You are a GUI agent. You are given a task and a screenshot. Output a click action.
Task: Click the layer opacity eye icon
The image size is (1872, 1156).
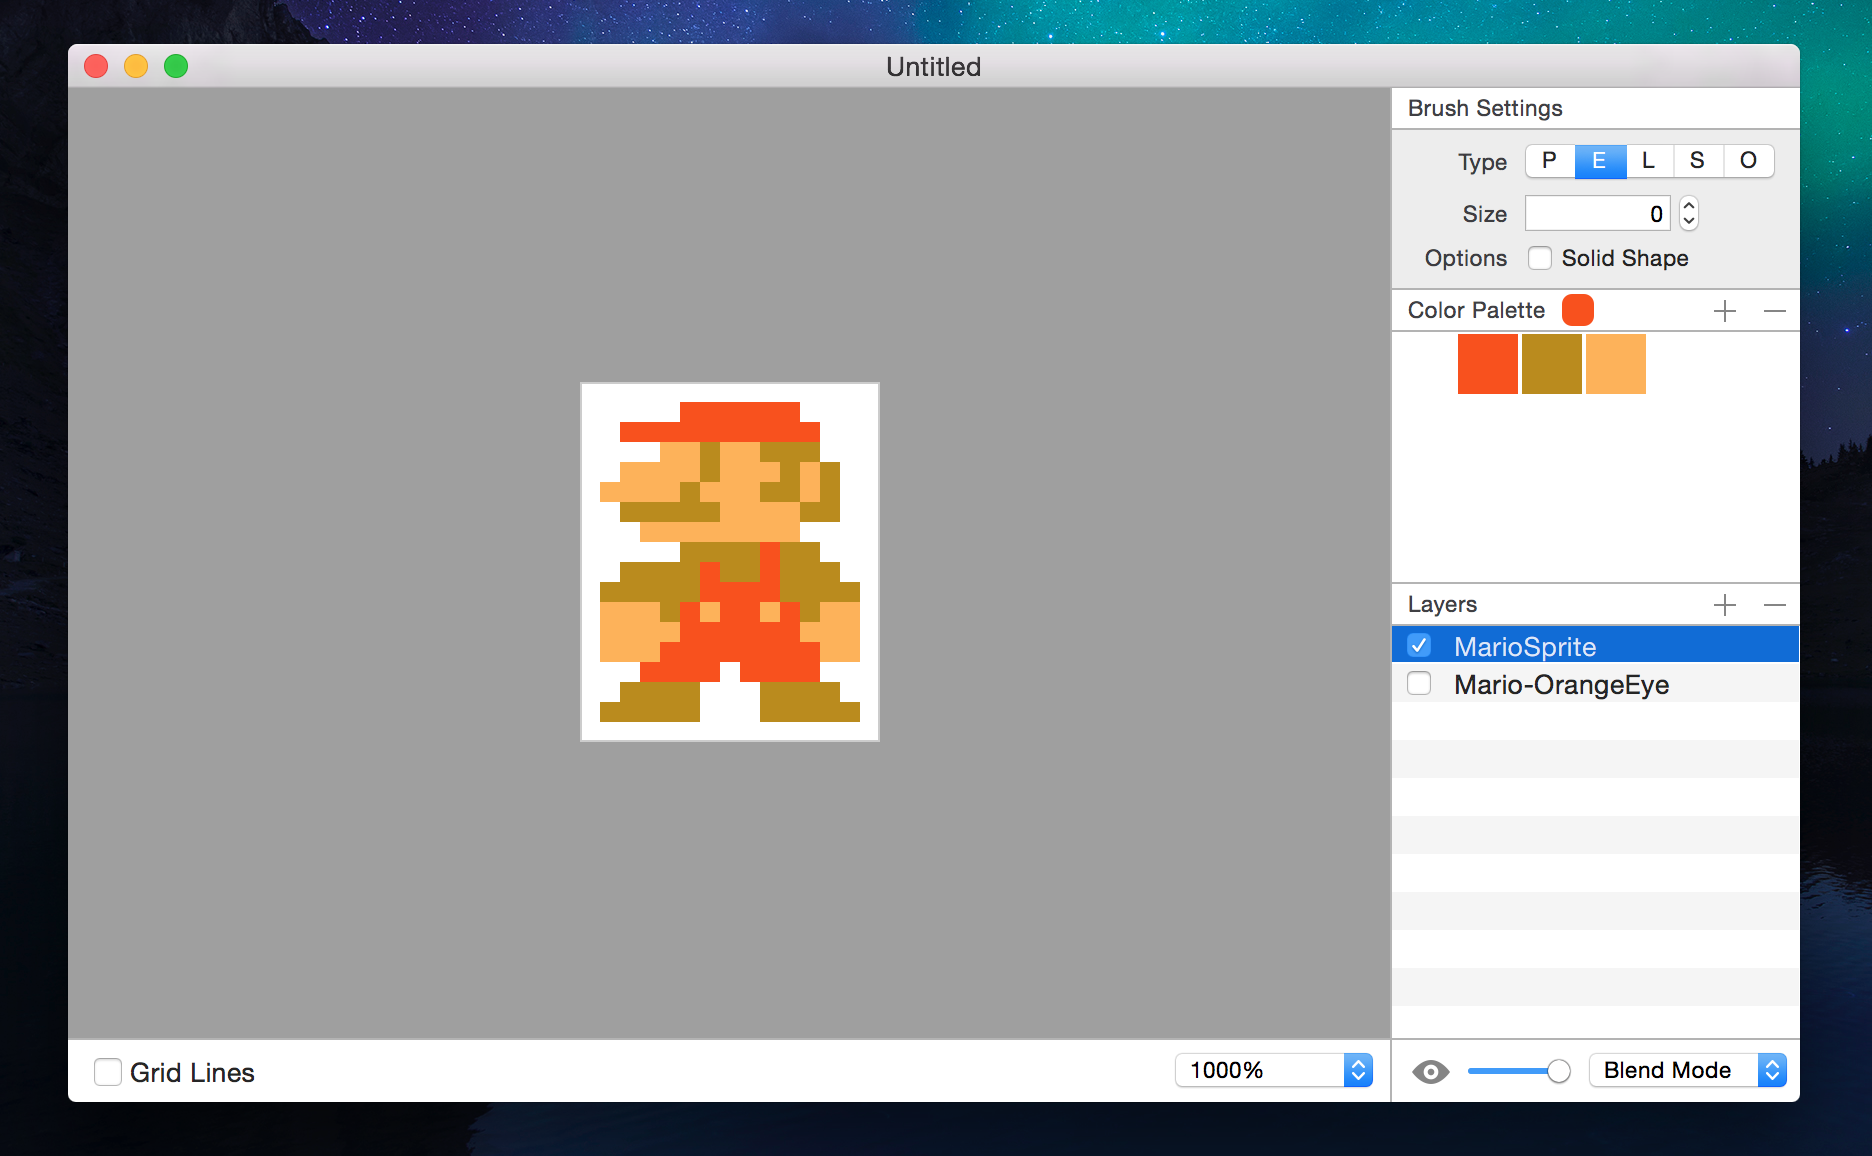point(1431,1072)
